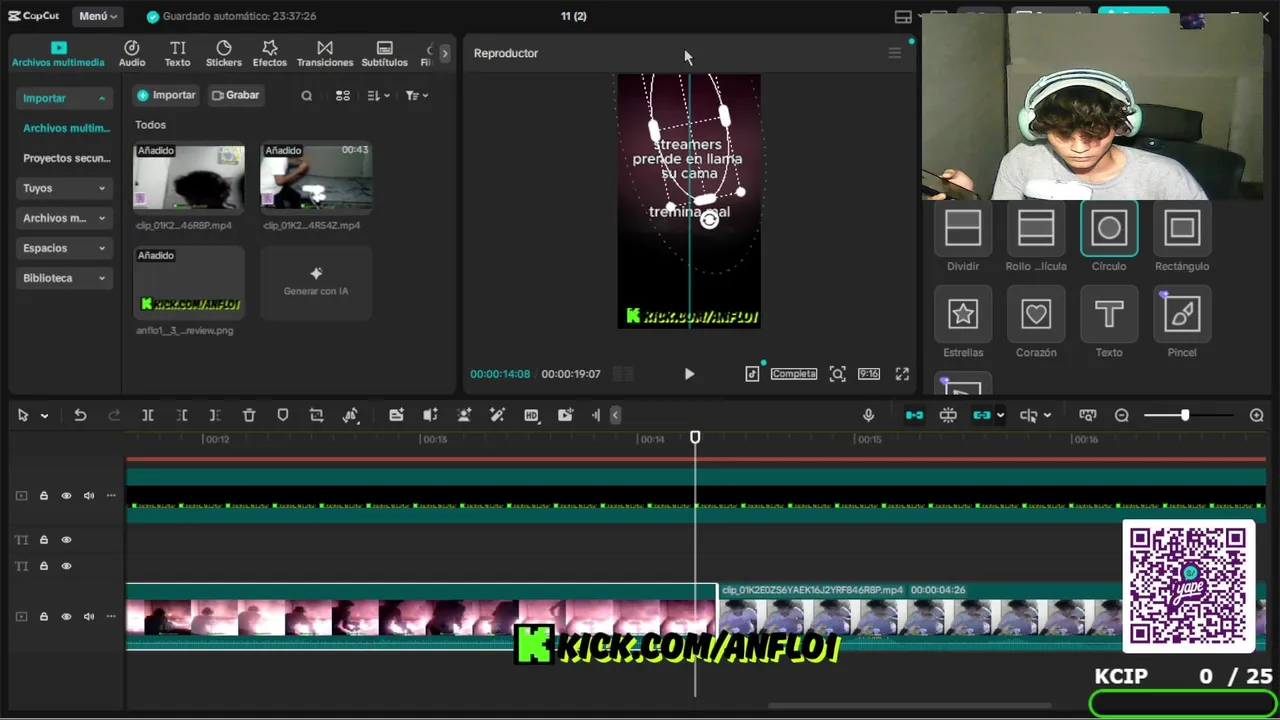
Task: Click the playhead marker on timeline ruler
Action: coord(695,438)
